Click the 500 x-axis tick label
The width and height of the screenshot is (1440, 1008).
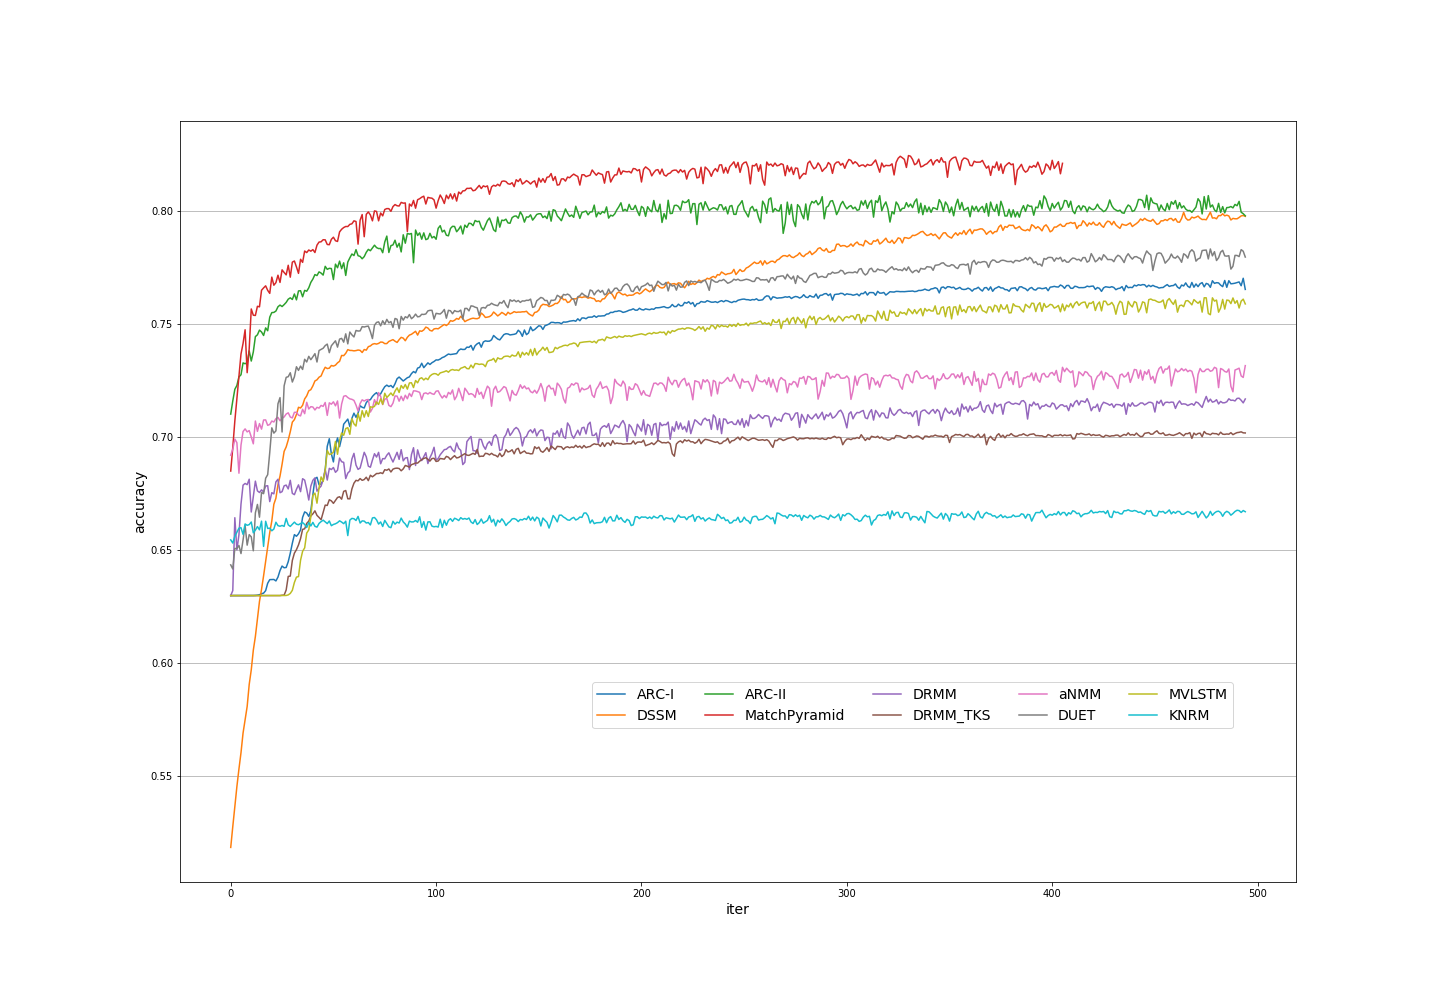click(1258, 893)
